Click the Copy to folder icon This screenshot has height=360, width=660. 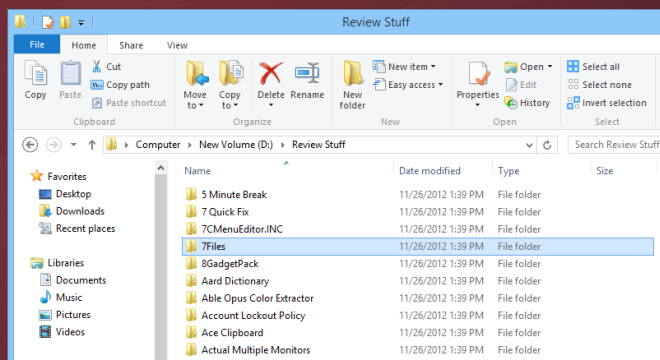click(230, 73)
